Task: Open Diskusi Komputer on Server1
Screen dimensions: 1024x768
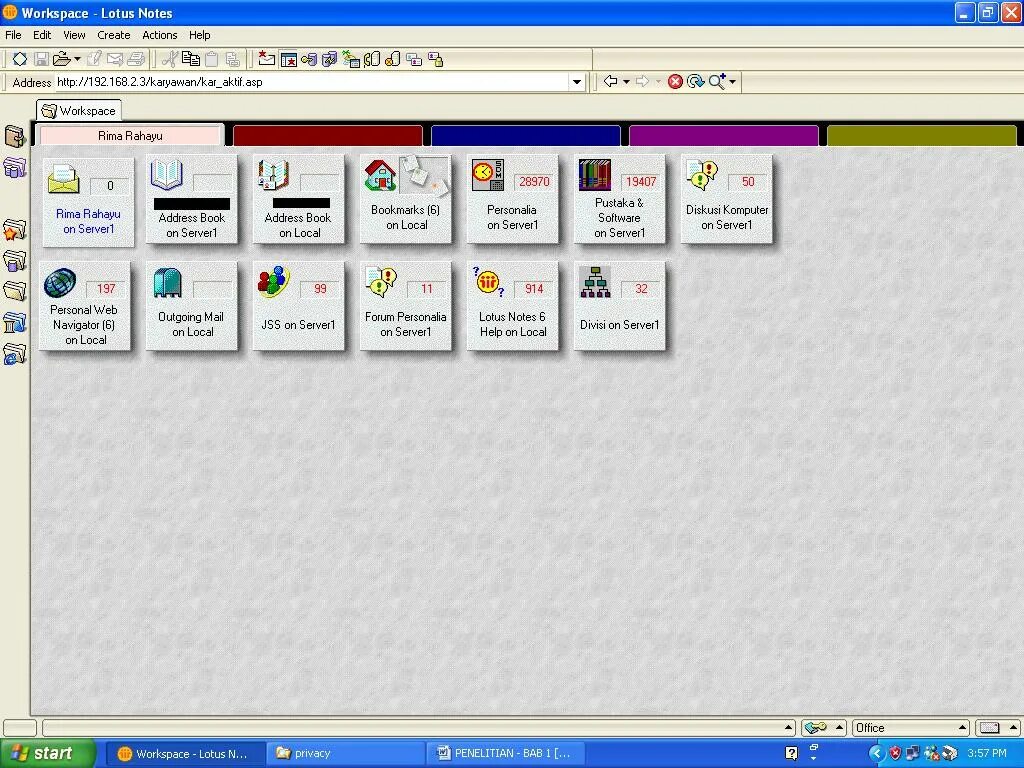Action: (x=727, y=198)
